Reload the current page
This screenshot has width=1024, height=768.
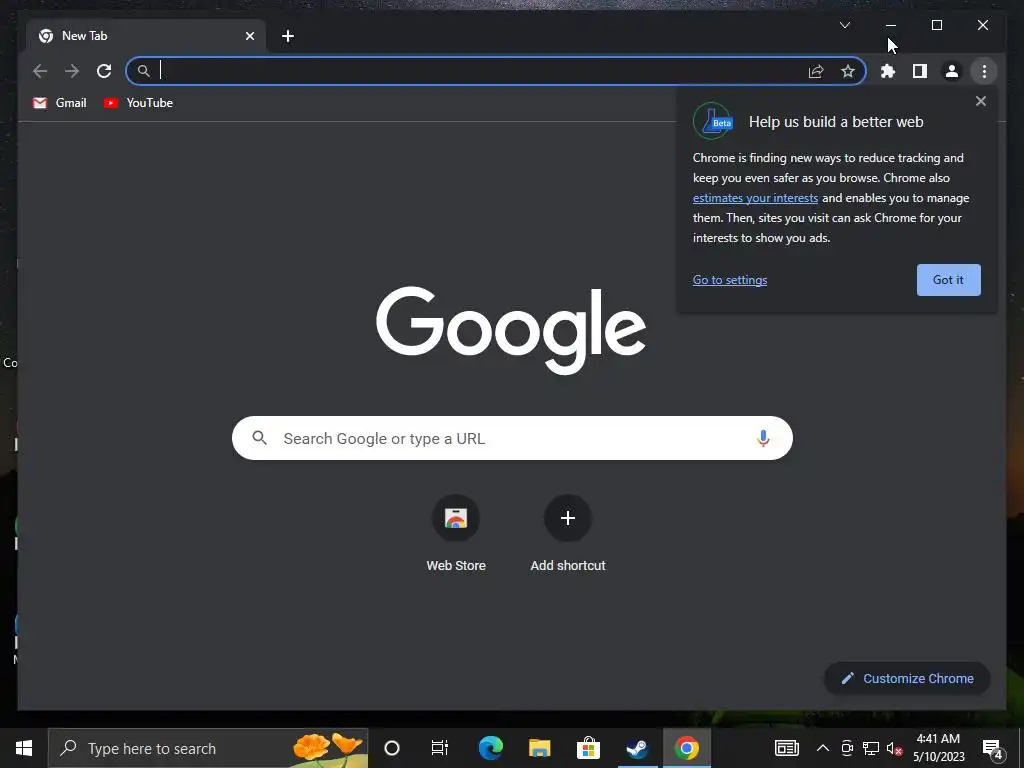click(x=104, y=71)
